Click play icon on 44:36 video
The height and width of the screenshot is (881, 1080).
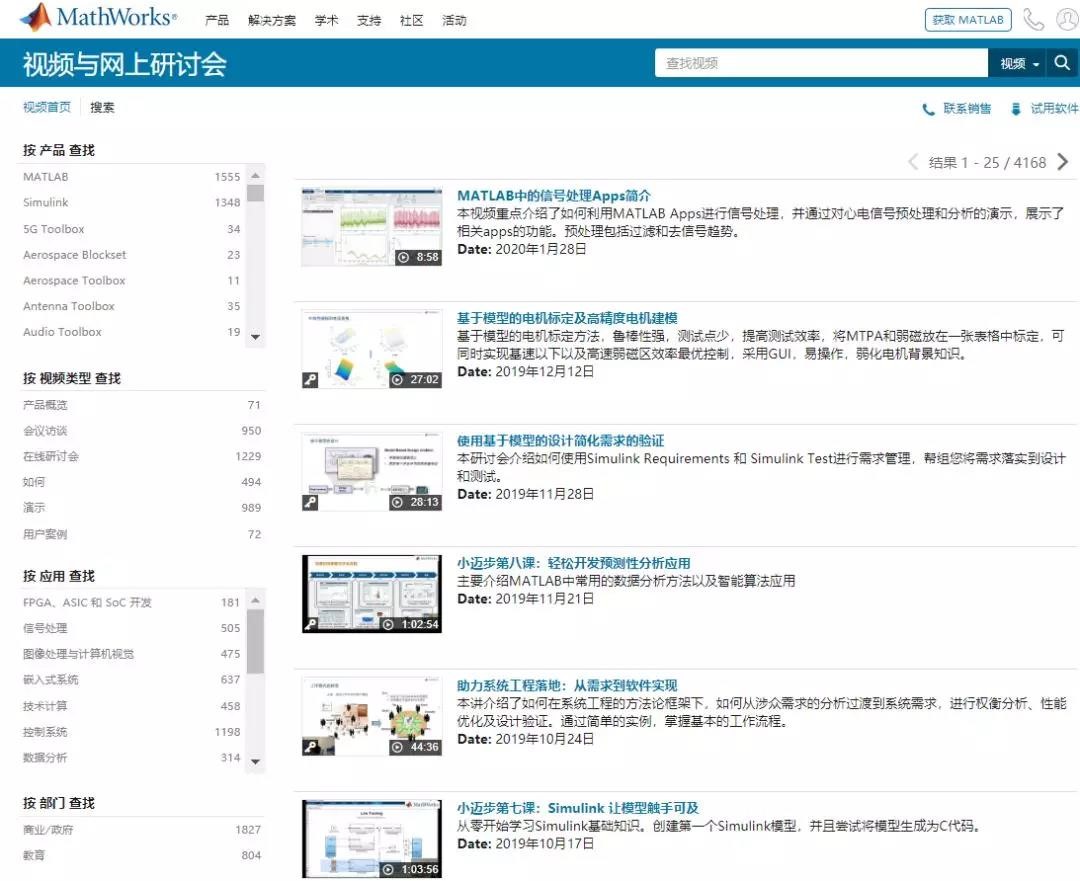(397, 747)
